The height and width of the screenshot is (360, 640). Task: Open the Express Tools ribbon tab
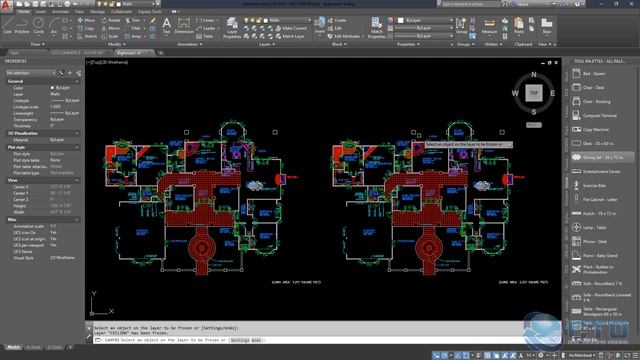coord(150,12)
